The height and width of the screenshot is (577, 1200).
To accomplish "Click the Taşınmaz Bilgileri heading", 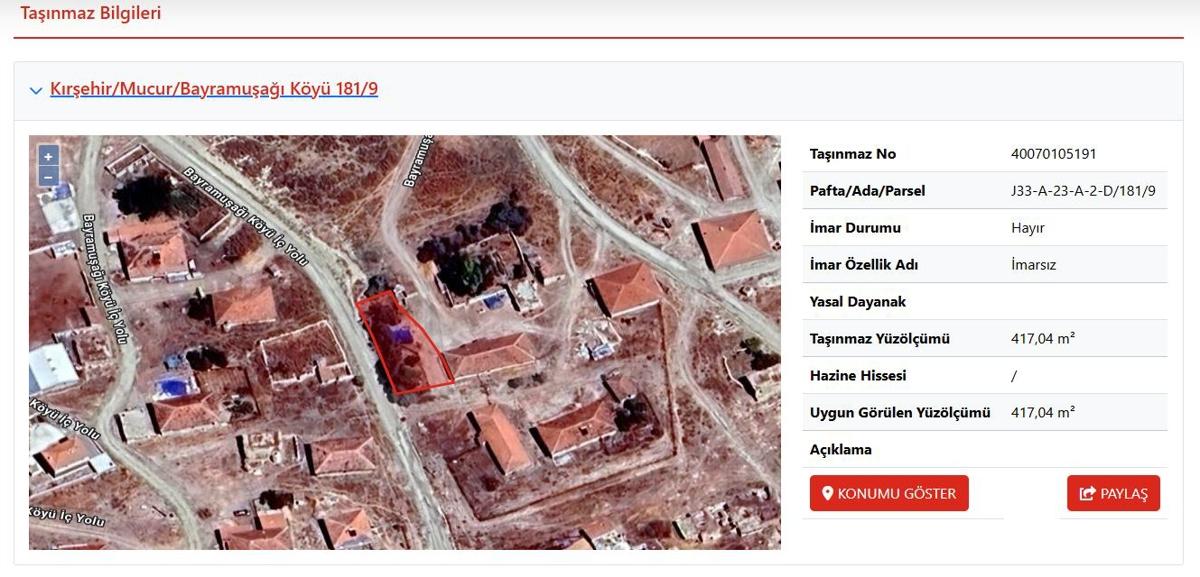I will [91, 14].
